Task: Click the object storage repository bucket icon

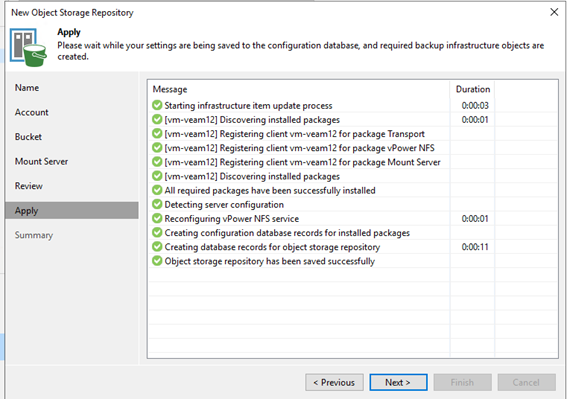Action: click(28, 47)
